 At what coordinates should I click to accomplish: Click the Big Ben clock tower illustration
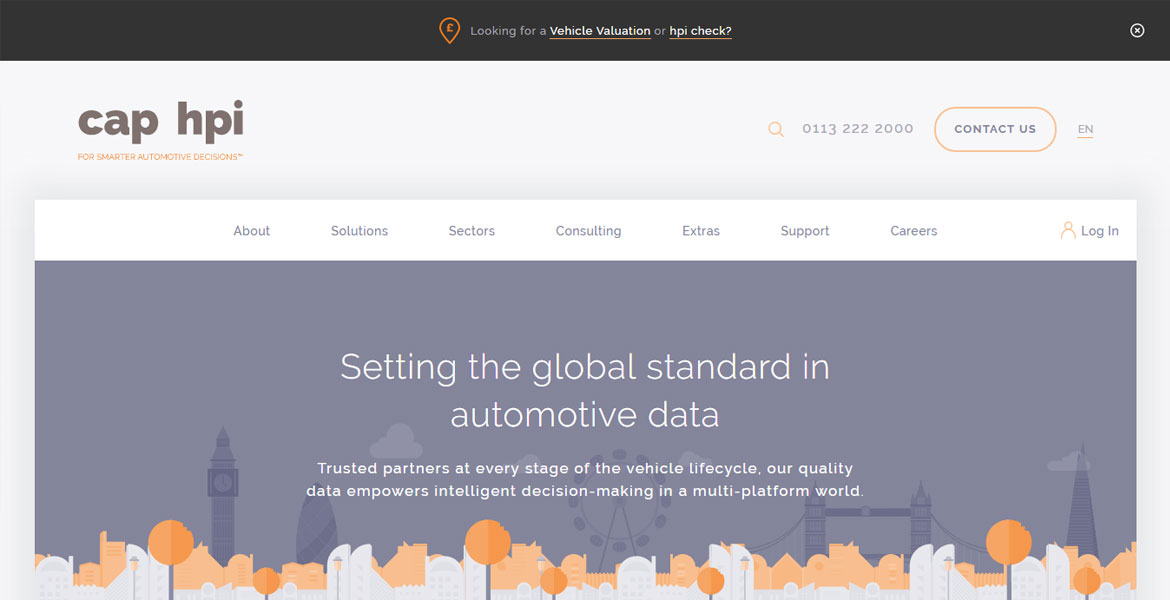222,490
